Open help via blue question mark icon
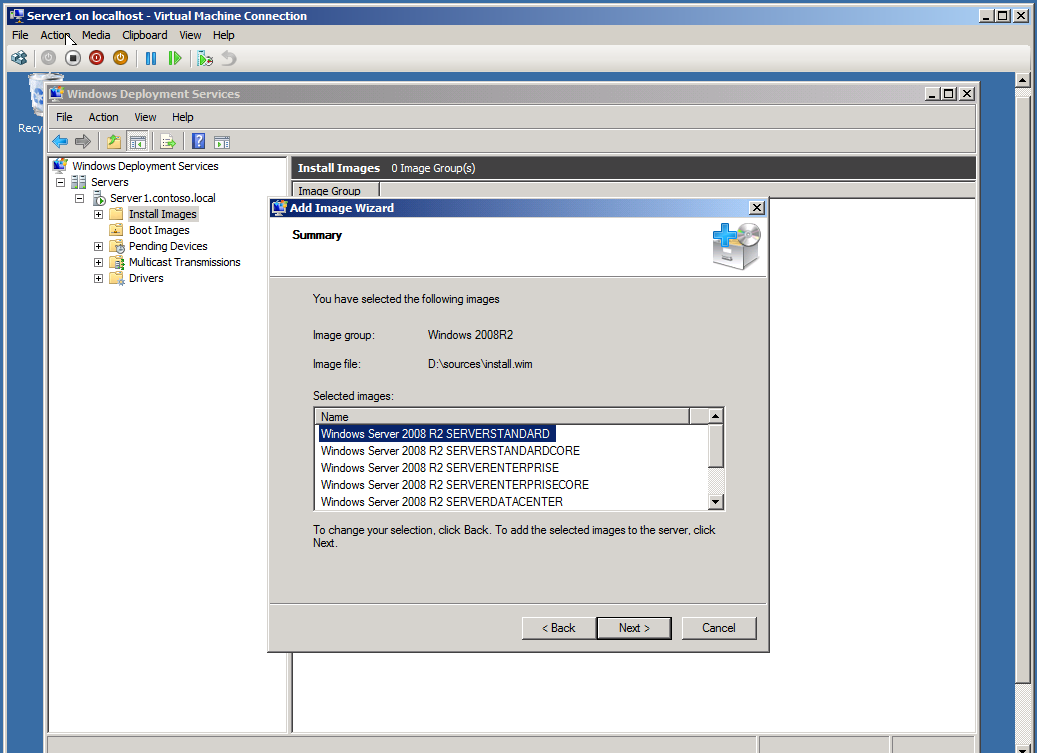 tap(198, 141)
